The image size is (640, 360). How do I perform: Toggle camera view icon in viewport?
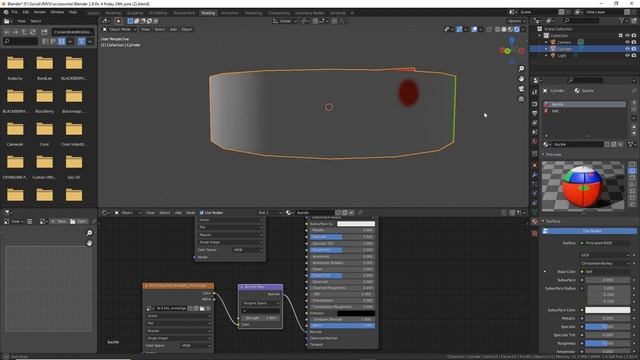521,89
